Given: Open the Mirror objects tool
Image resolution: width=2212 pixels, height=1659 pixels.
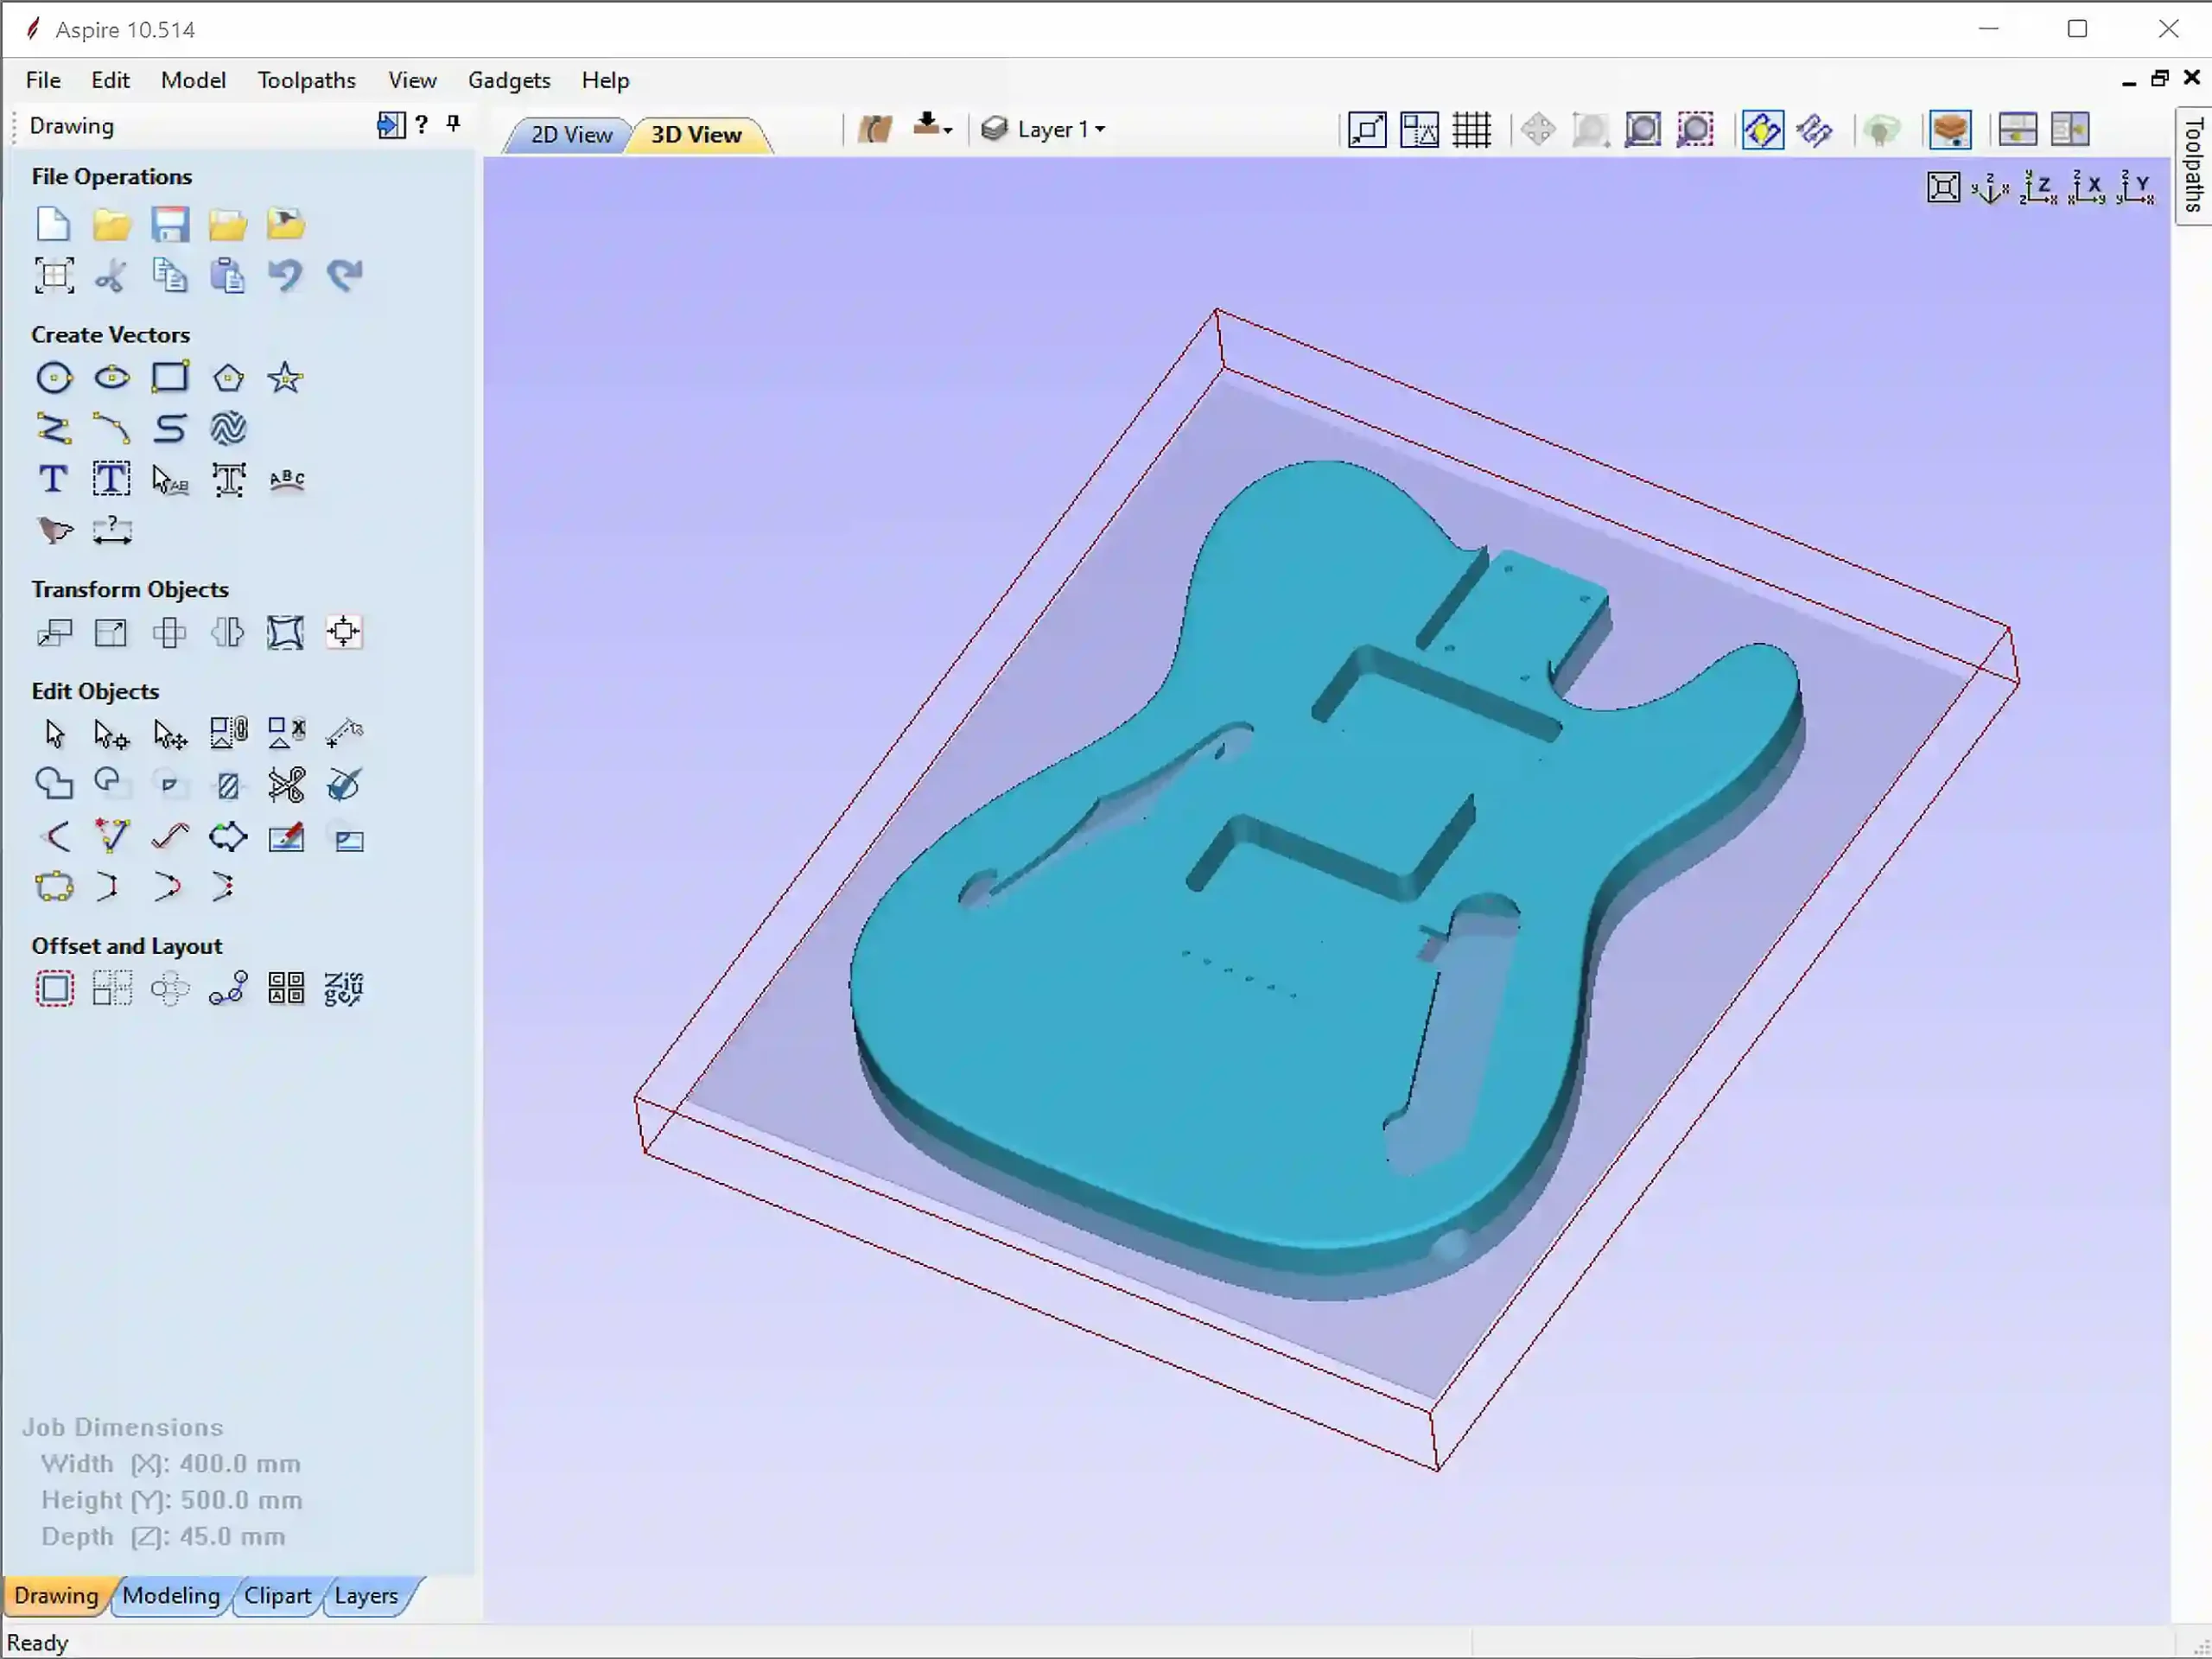Looking at the screenshot, I should click(x=228, y=632).
